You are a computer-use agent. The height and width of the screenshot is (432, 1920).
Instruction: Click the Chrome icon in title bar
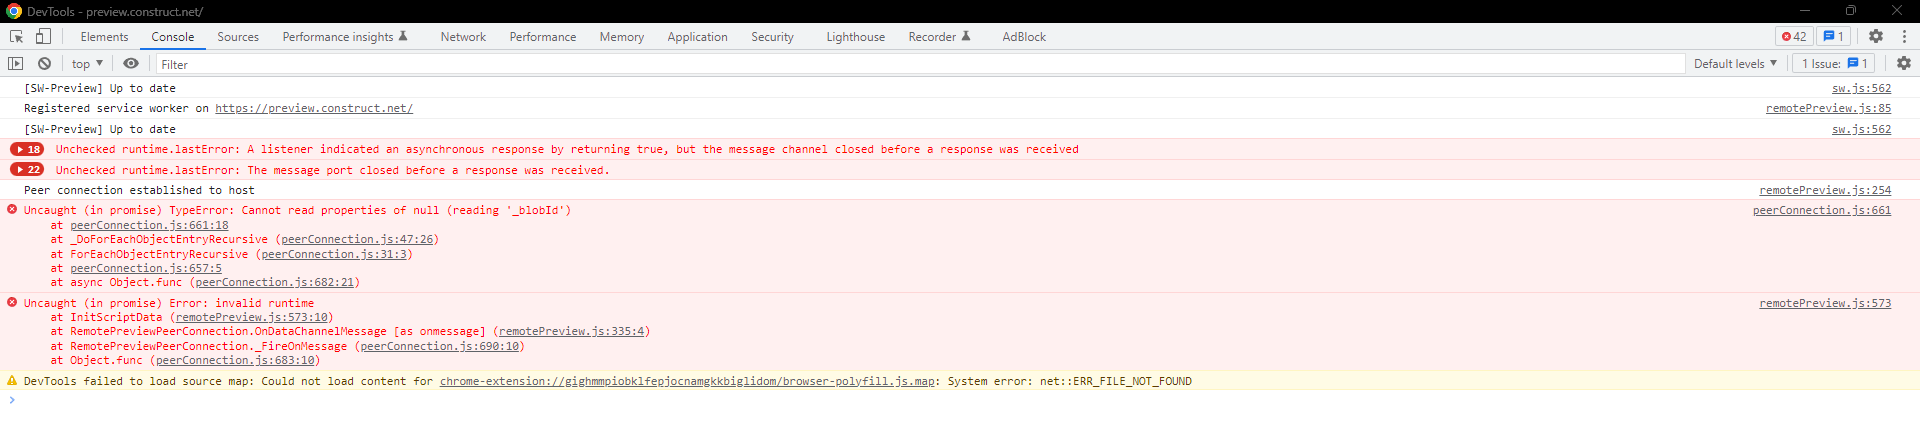tap(13, 11)
